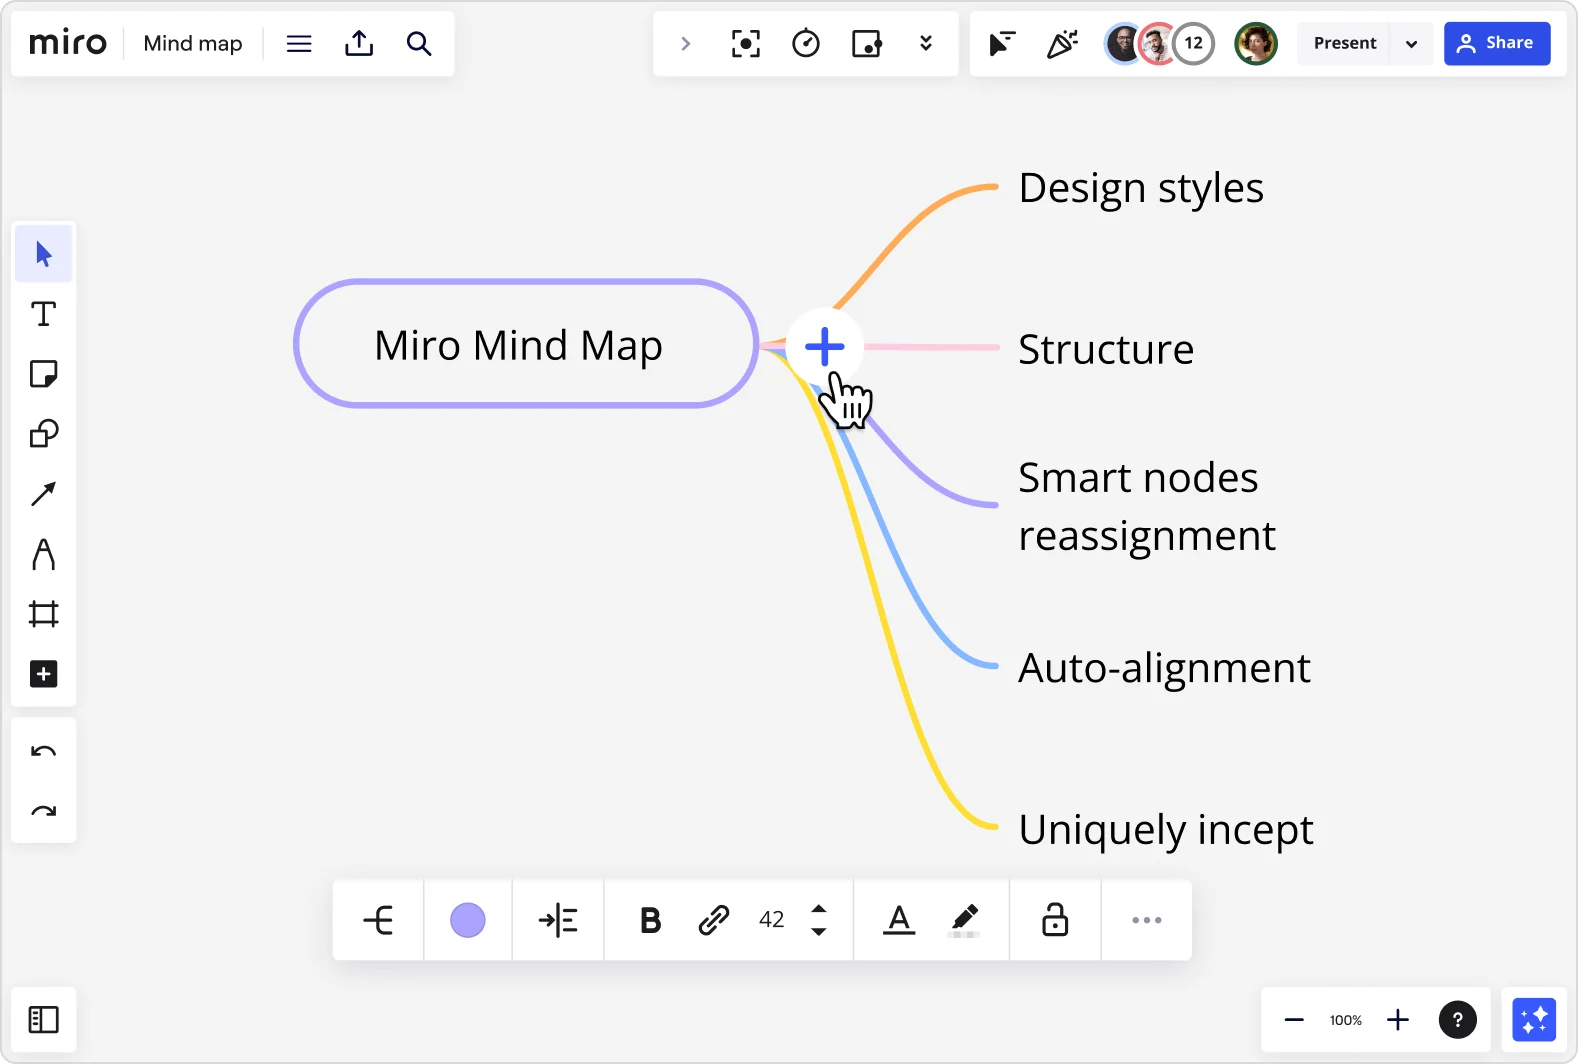Select the Pen tool
The image size is (1578, 1064).
44,554
